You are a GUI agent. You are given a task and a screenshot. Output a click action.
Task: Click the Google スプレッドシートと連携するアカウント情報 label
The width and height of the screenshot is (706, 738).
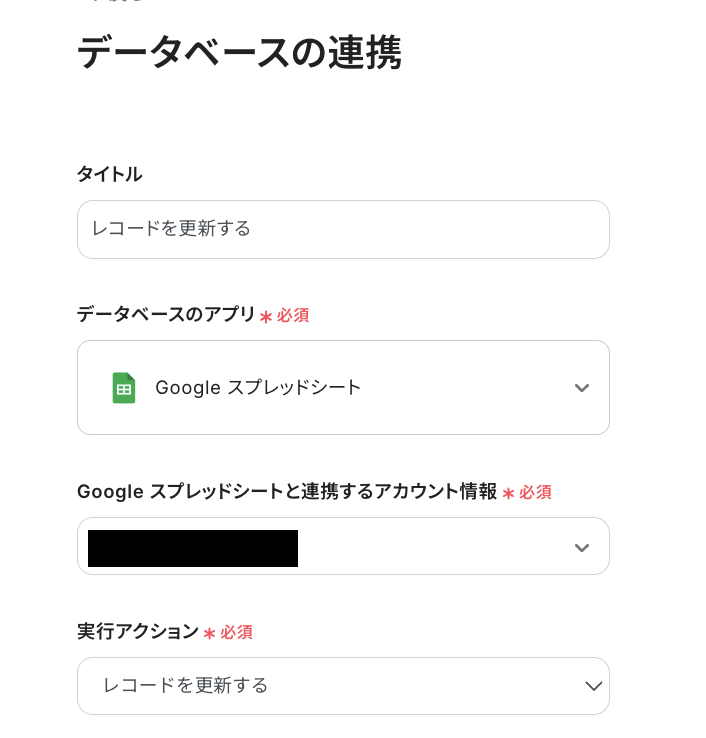(286, 492)
